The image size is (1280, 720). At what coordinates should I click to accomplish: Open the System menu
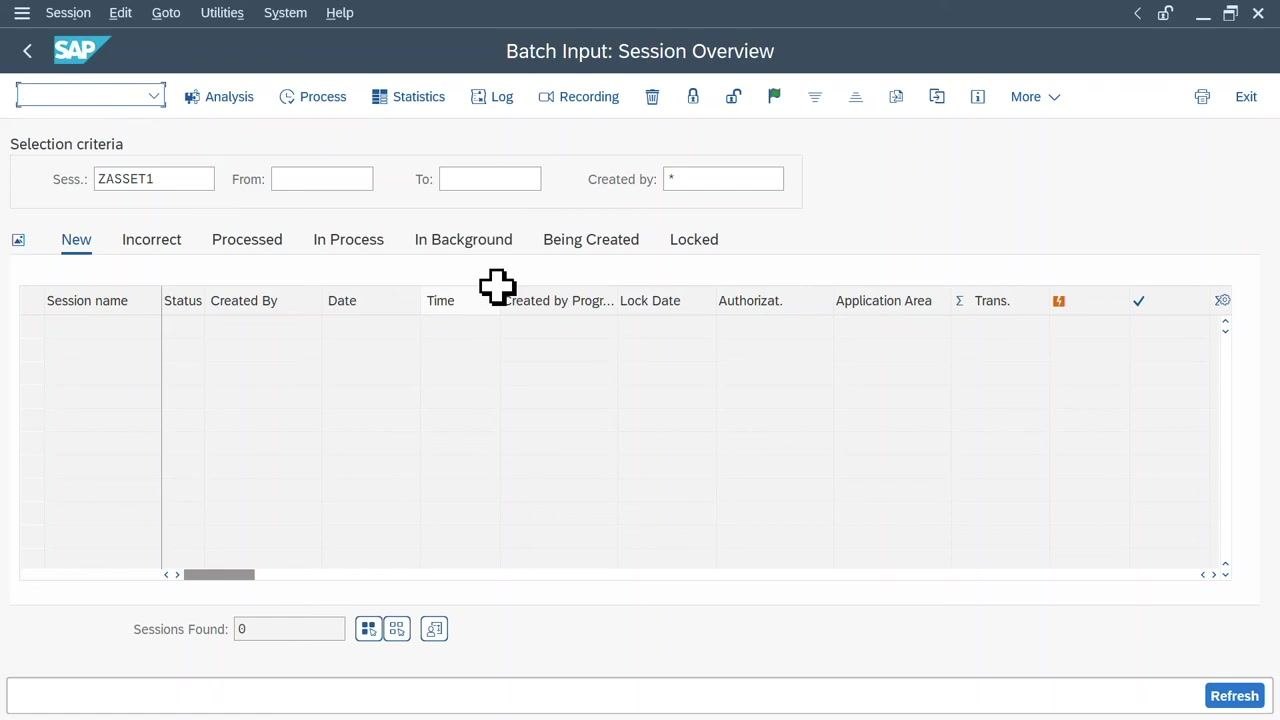pos(285,13)
